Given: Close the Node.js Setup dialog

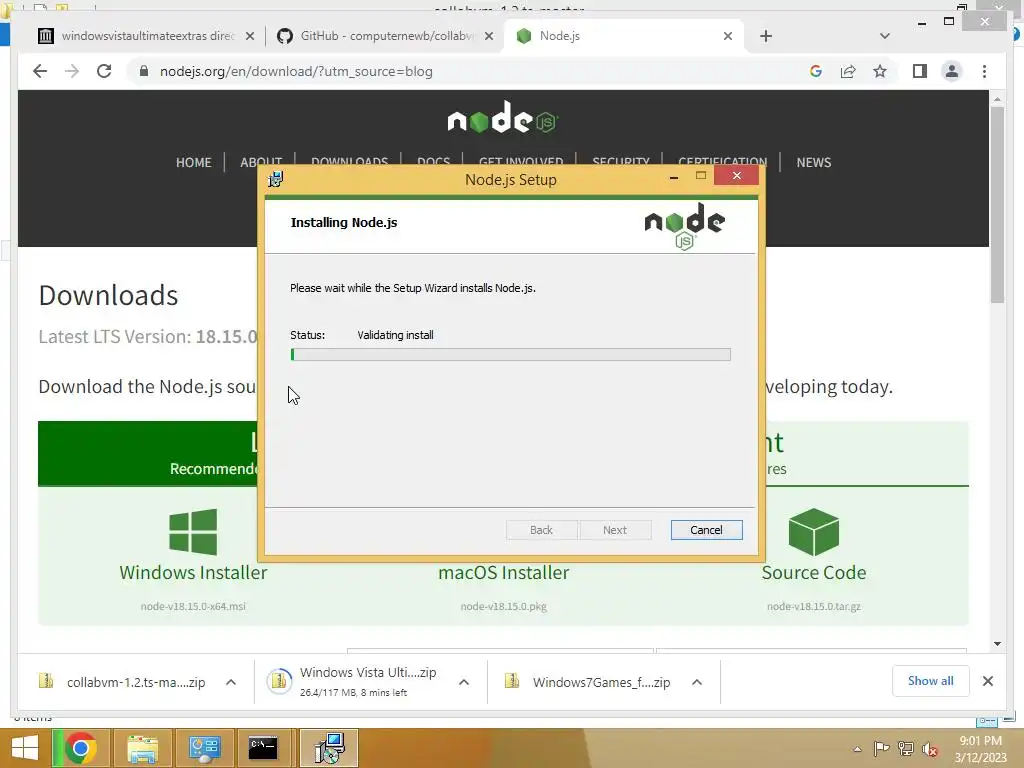Looking at the screenshot, I should point(736,176).
